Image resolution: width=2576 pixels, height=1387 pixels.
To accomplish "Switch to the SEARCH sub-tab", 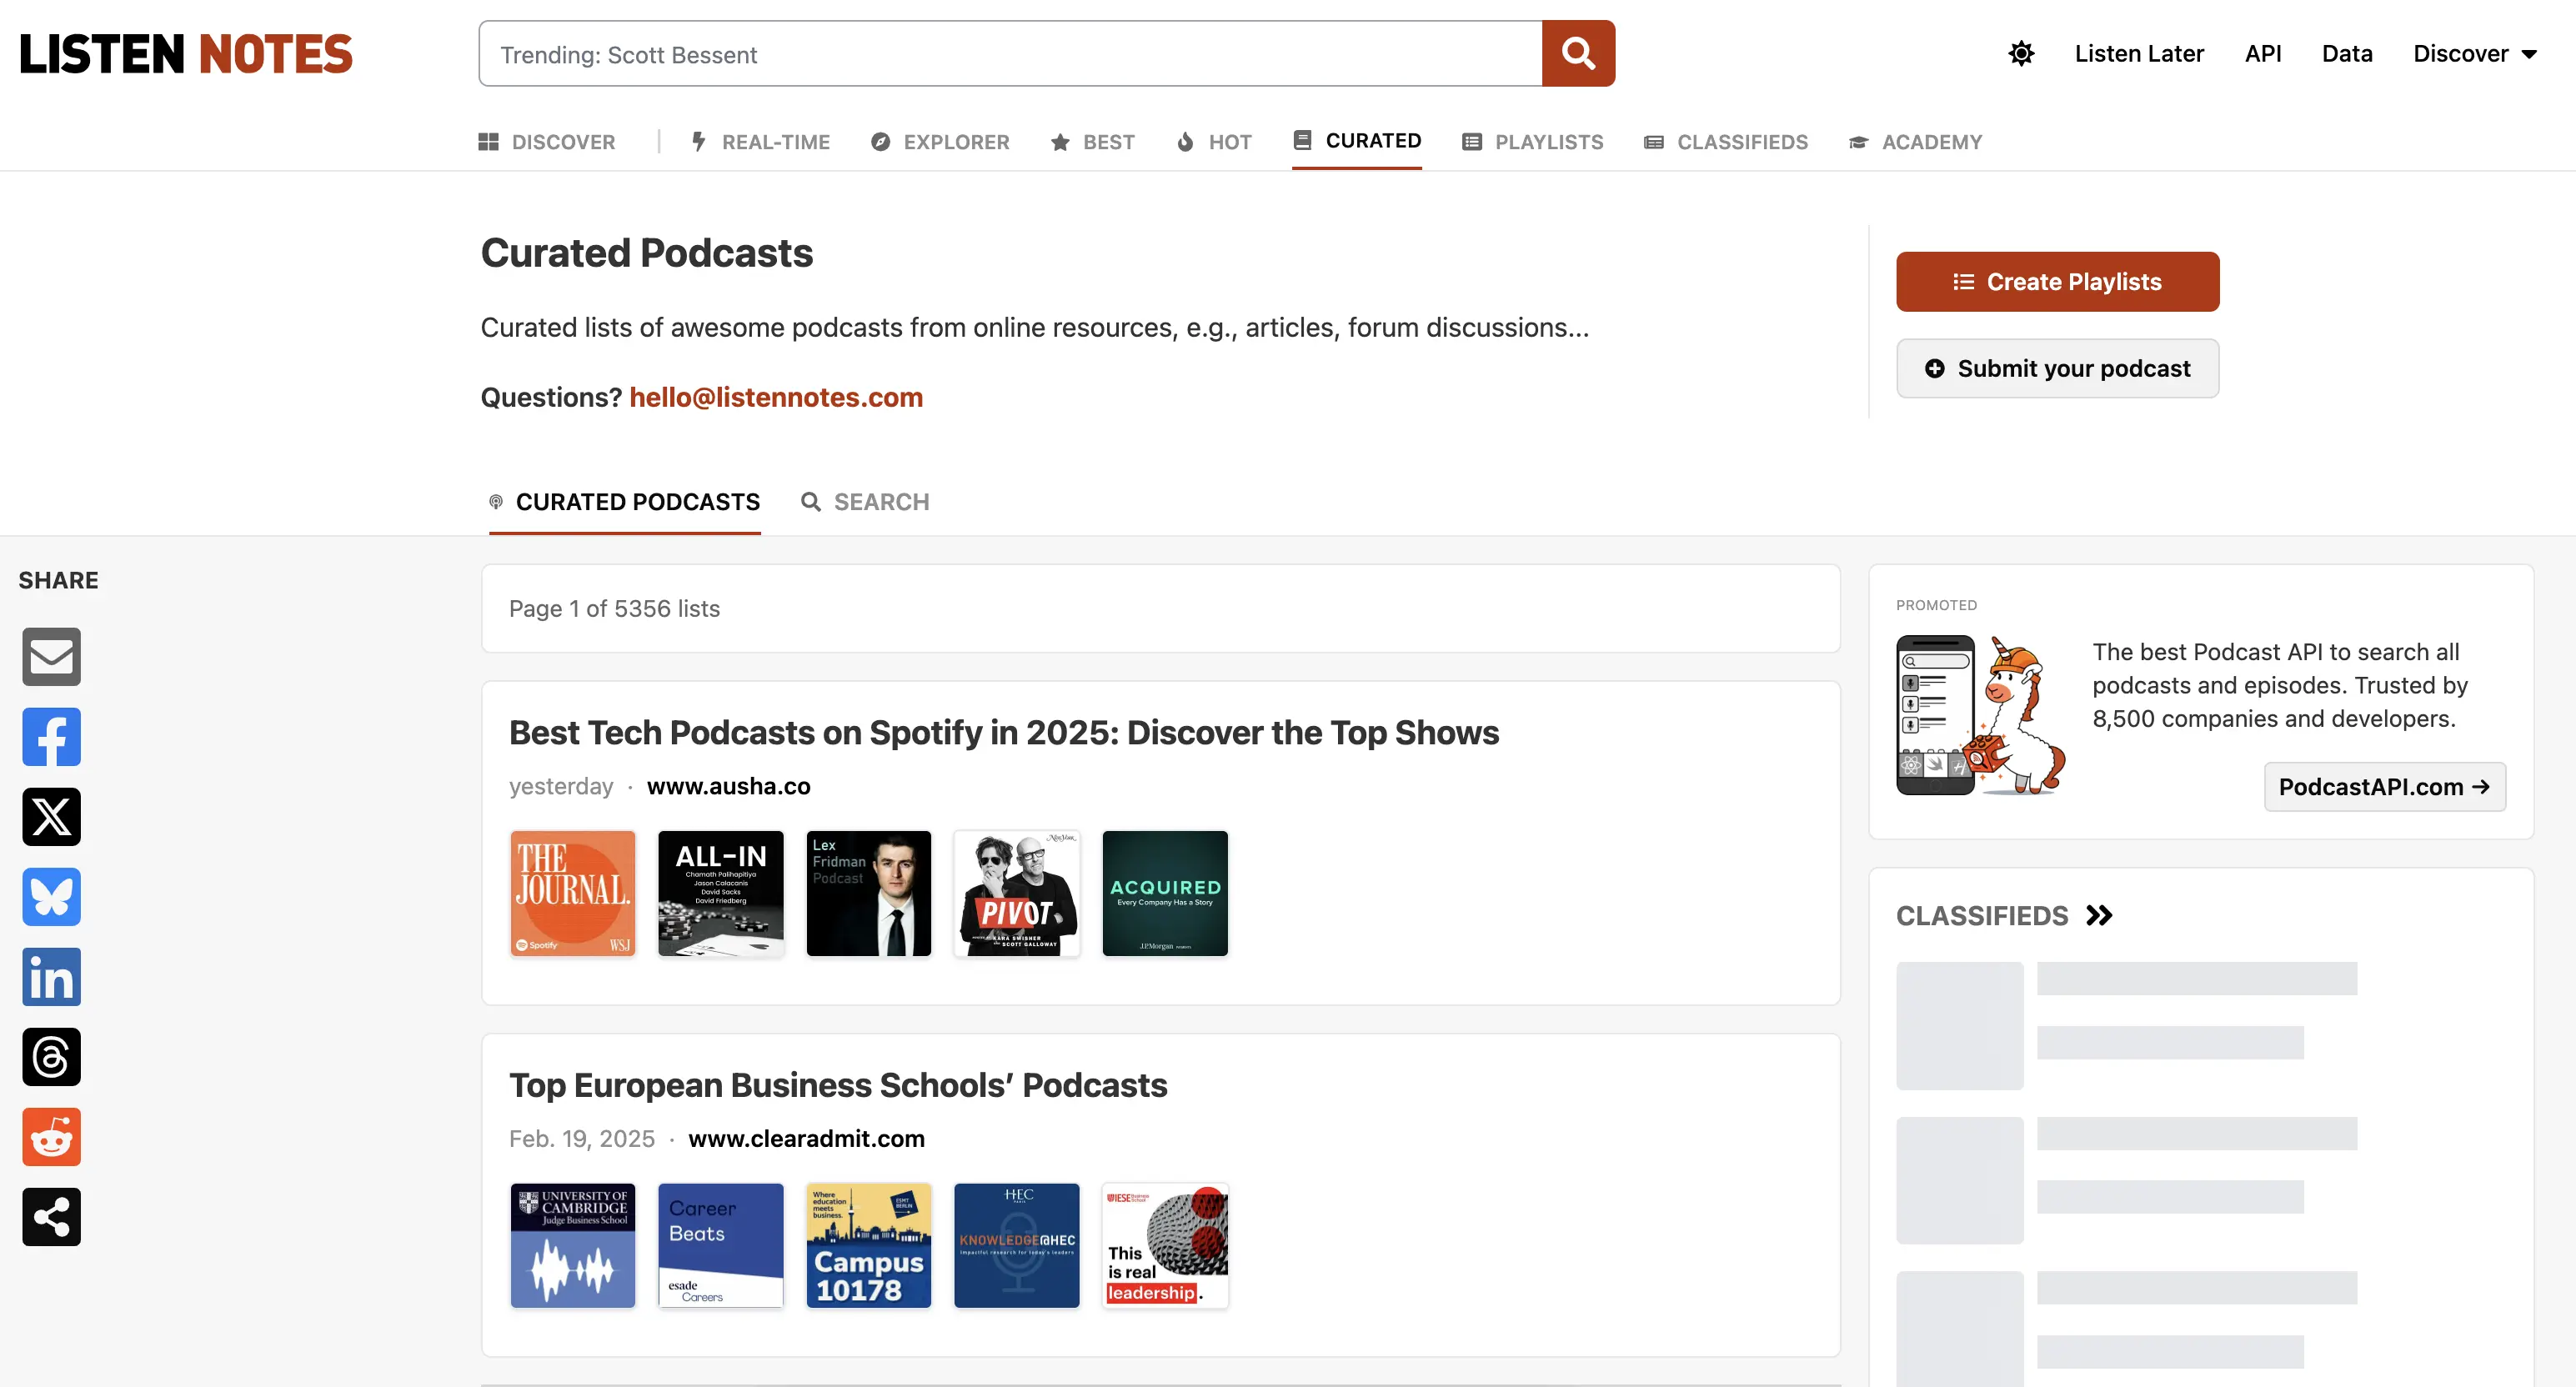I will [865, 502].
